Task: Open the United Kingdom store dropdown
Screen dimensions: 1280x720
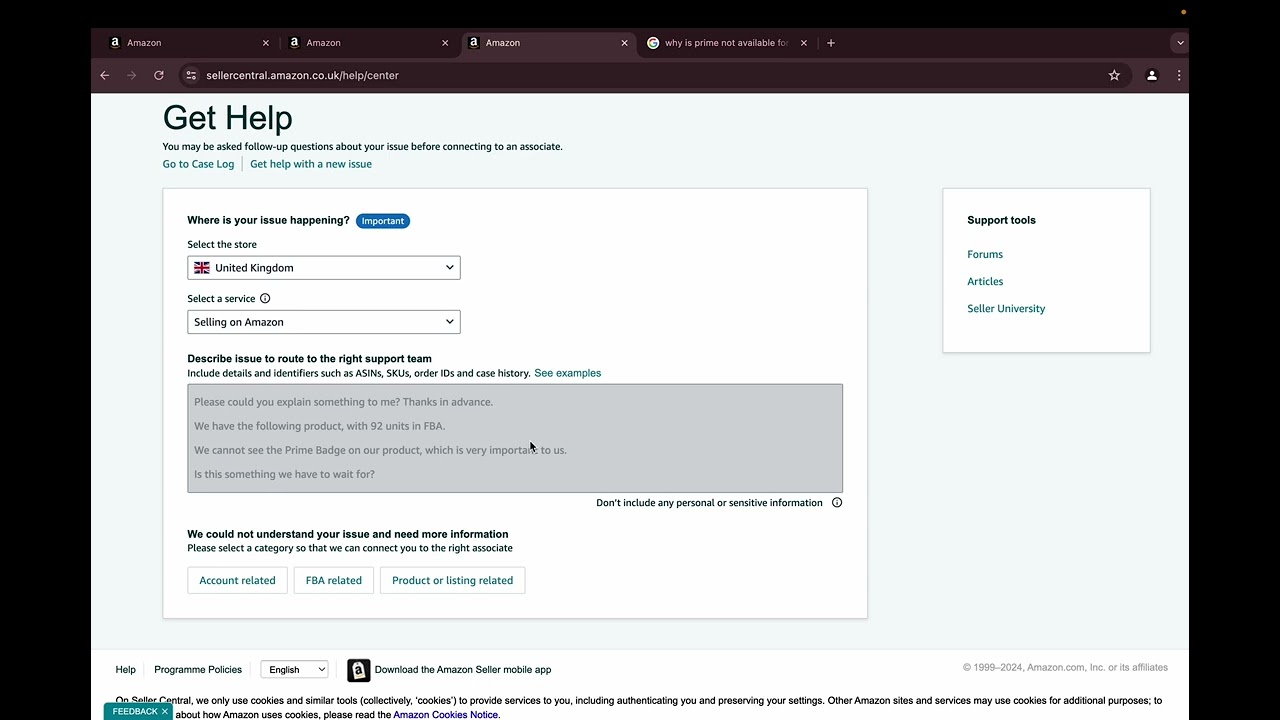Action: tap(324, 268)
